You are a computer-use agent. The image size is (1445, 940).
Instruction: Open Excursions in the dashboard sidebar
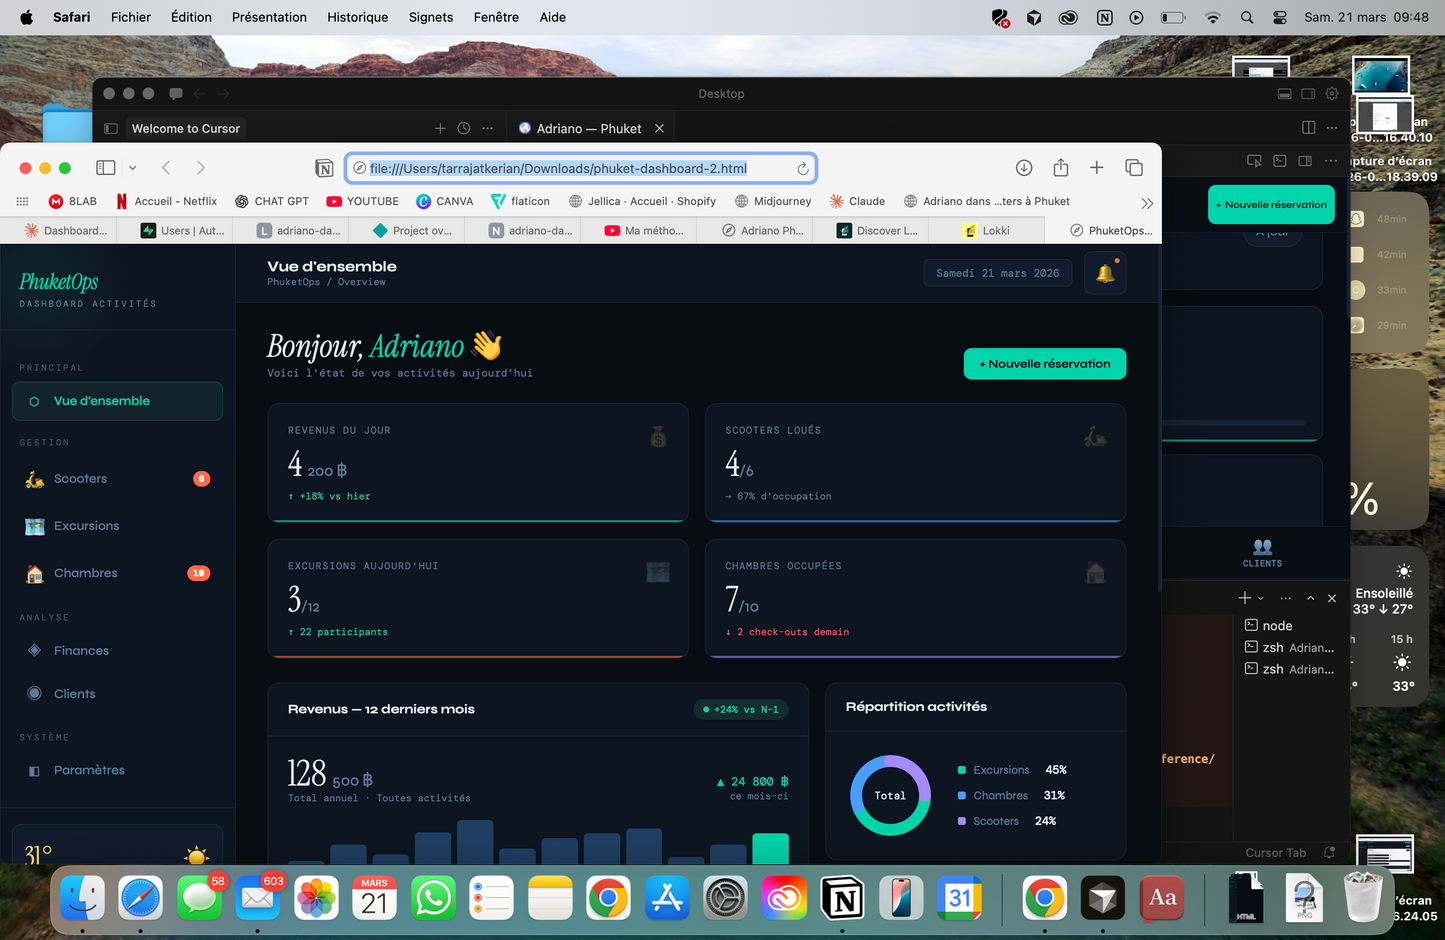[x=117, y=526]
